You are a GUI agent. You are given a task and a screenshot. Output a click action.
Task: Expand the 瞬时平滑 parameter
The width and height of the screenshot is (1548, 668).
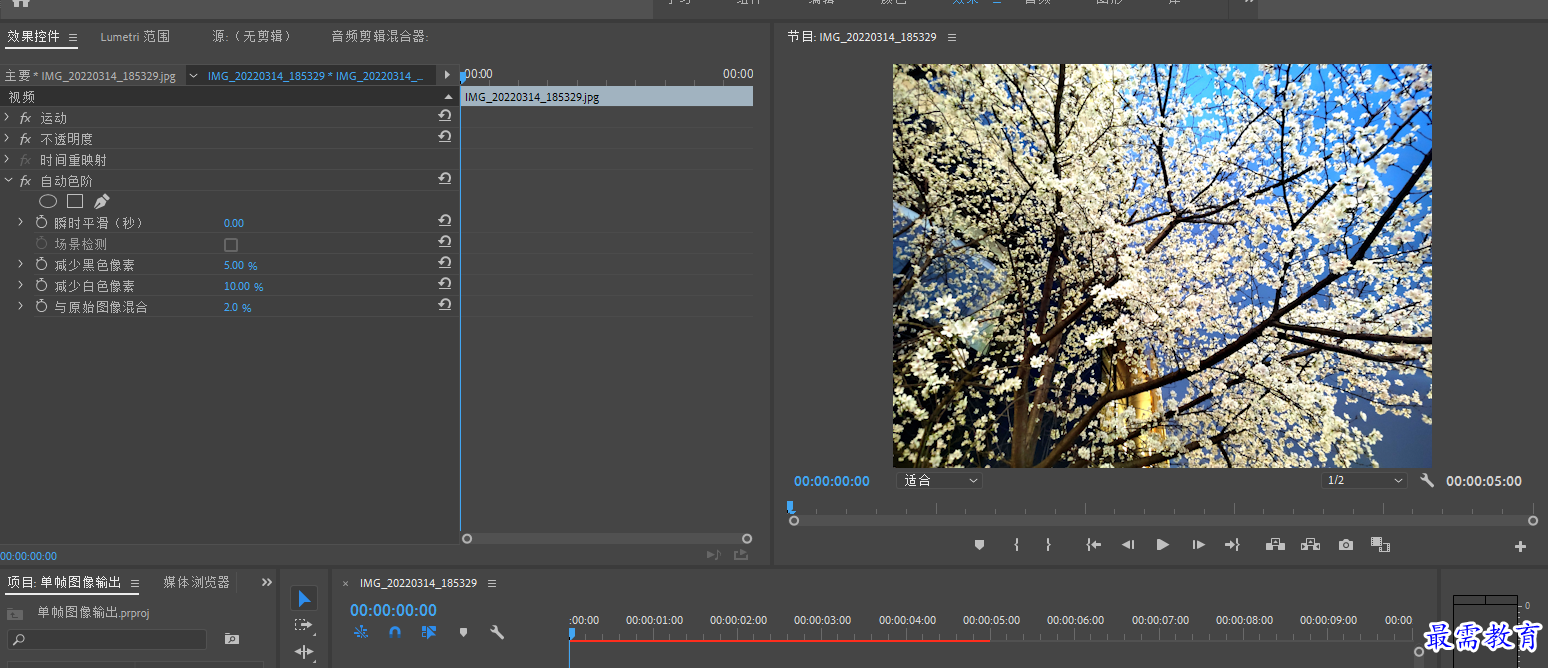[x=21, y=222]
